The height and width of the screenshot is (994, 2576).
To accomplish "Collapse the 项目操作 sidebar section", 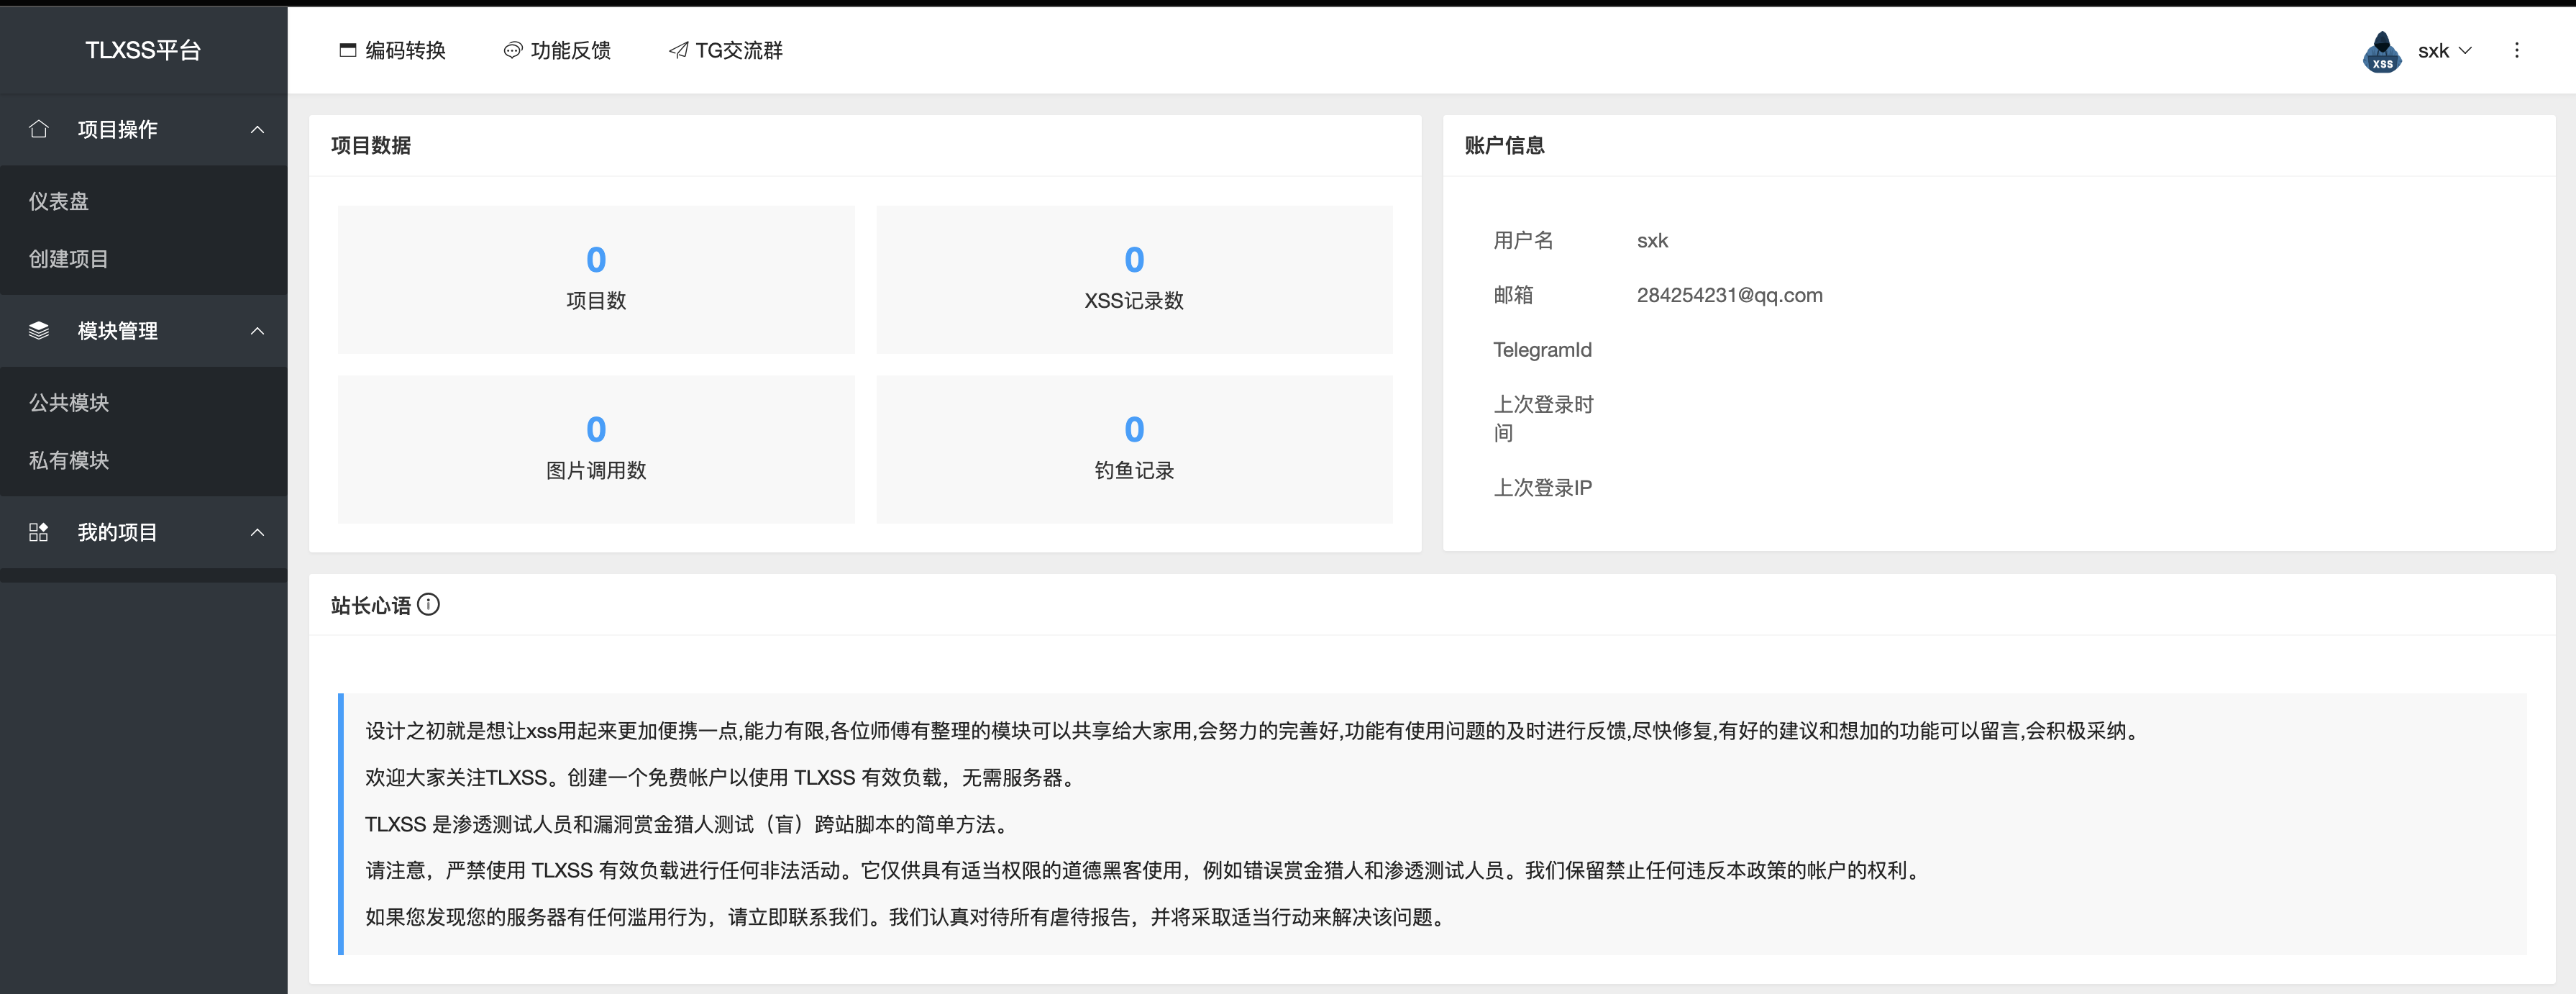I will pos(257,129).
